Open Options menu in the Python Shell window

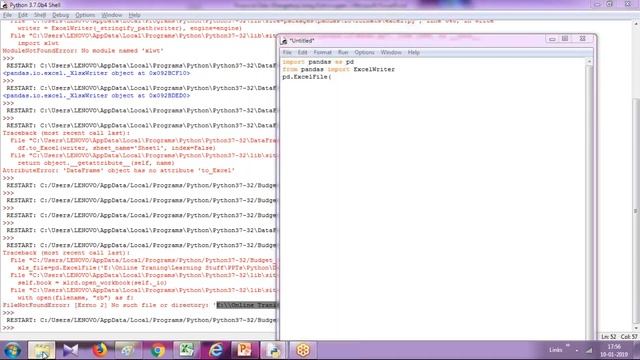[85, 15]
